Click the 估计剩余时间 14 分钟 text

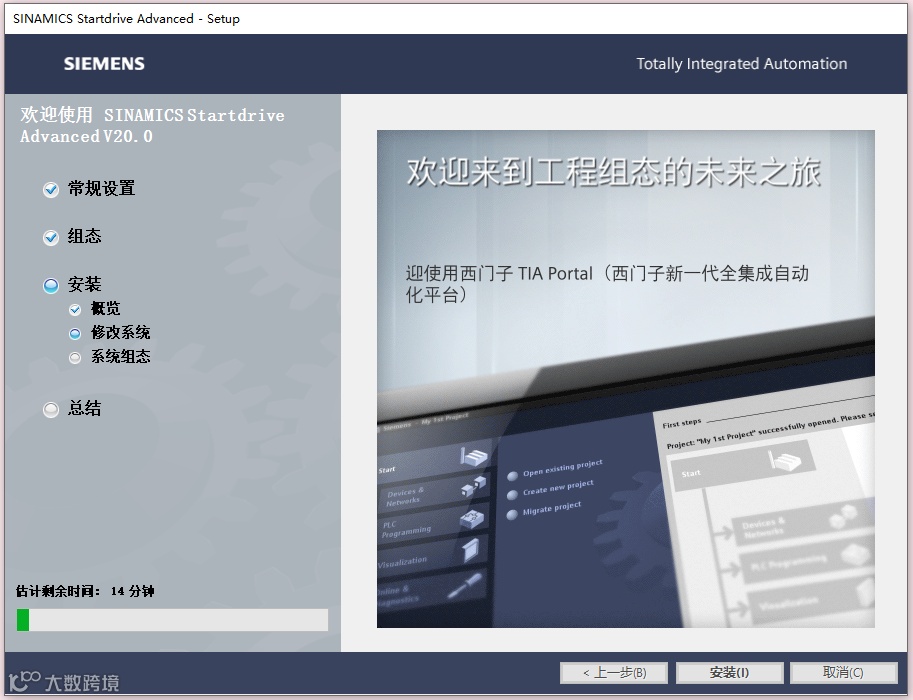pyautogui.click(x=85, y=591)
